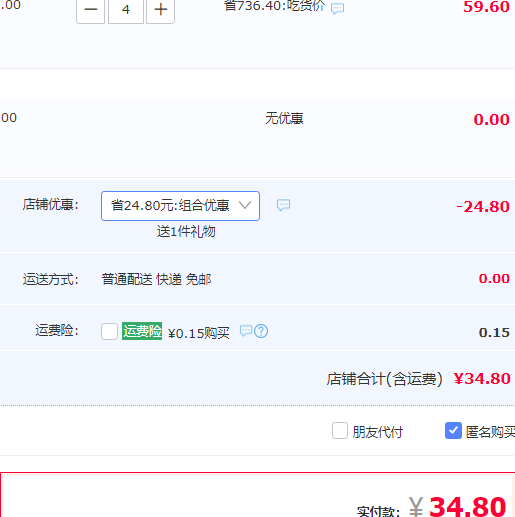Decrease item quantity with the minus button
The image size is (515, 517).
[90, 10]
